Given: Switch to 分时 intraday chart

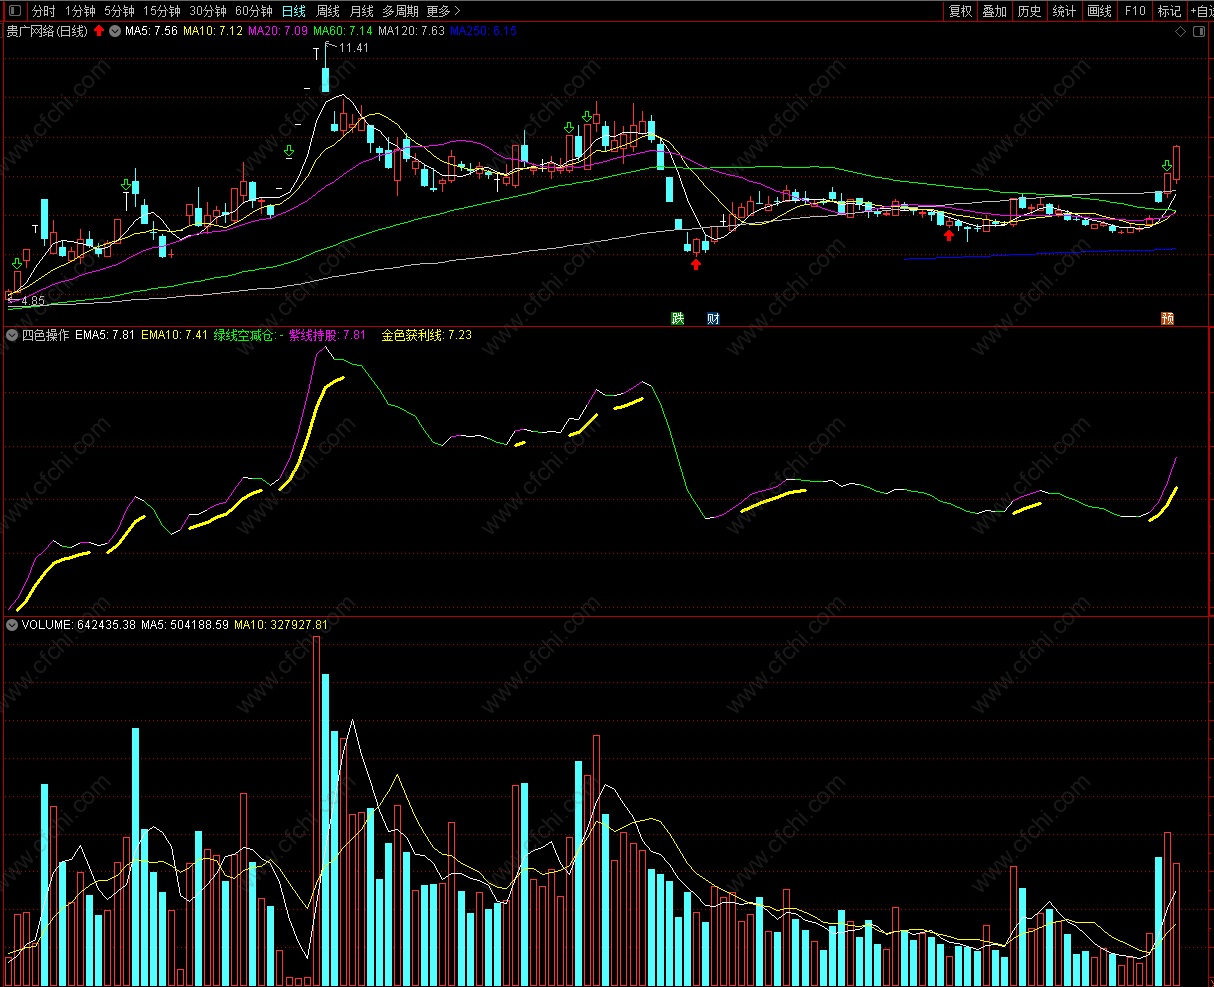Looking at the screenshot, I should tap(44, 11).
